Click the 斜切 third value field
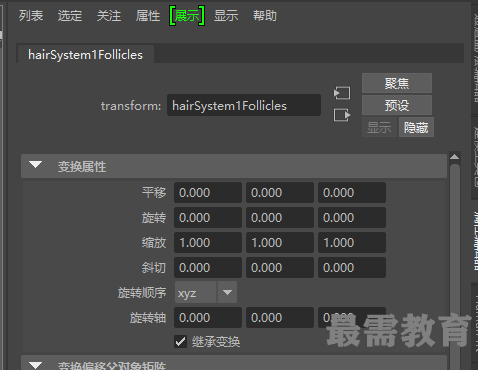This screenshot has height=370, width=478. [352, 268]
